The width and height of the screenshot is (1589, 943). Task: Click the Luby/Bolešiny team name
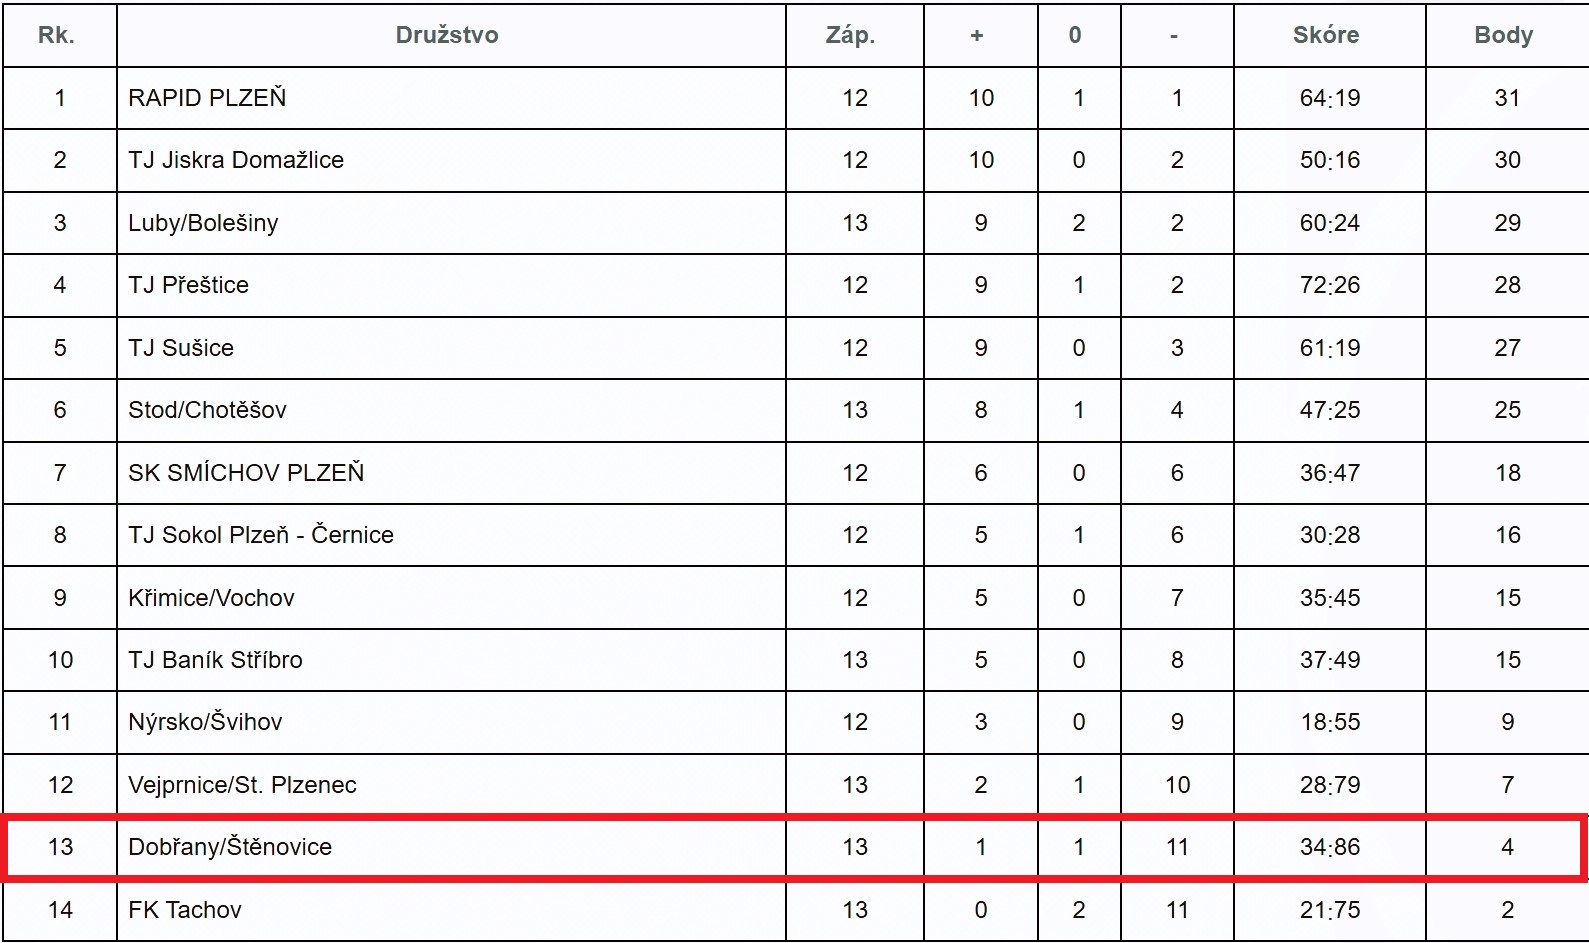point(203,223)
